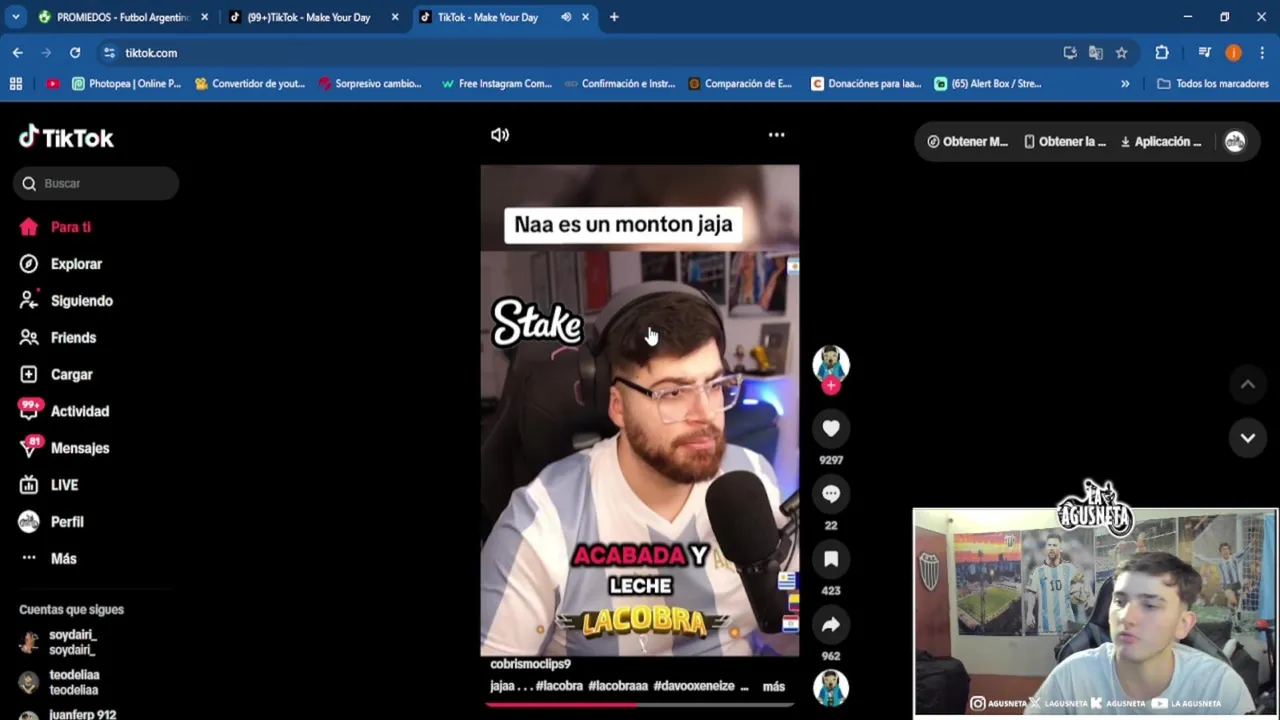
Task: Click Obtener M... button in header
Action: click(x=967, y=142)
